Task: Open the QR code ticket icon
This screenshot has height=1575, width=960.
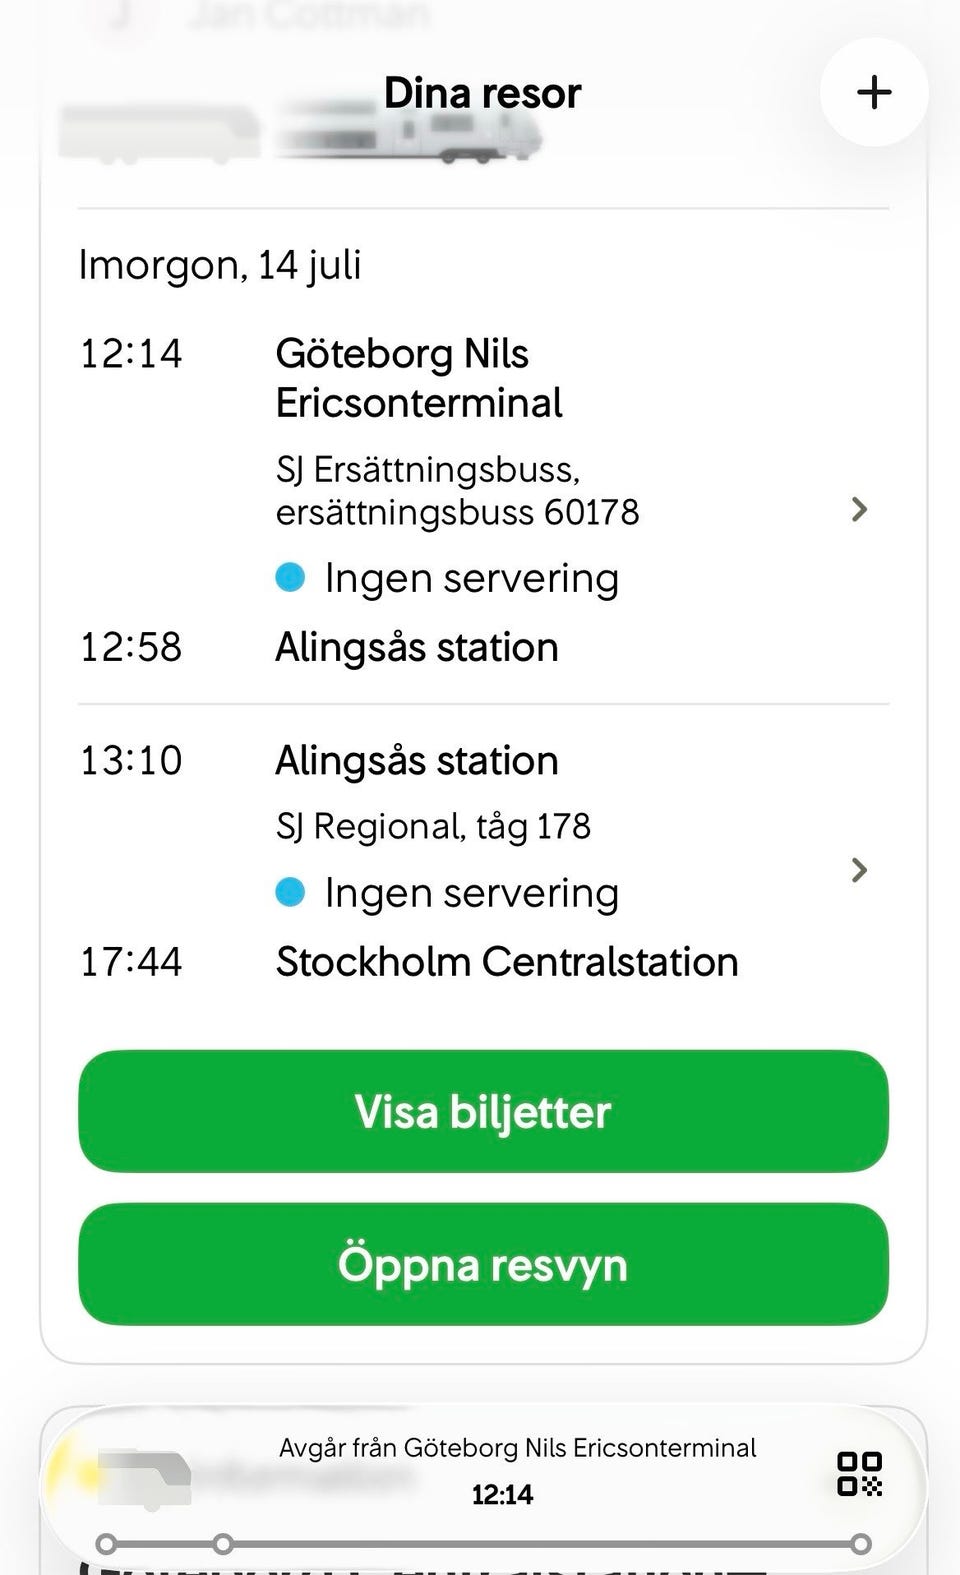Action: [859, 1474]
